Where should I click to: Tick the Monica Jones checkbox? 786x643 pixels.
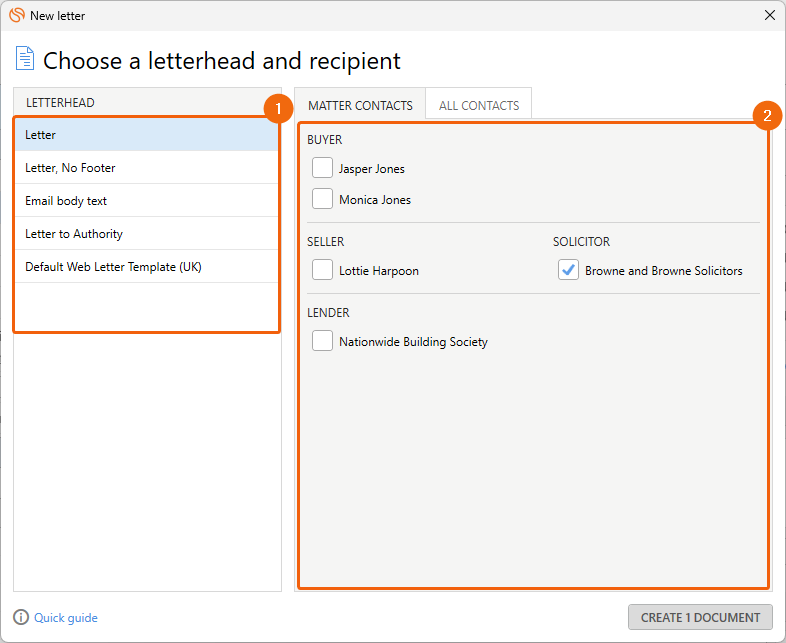pyautogui.click(x=322, y=199)
